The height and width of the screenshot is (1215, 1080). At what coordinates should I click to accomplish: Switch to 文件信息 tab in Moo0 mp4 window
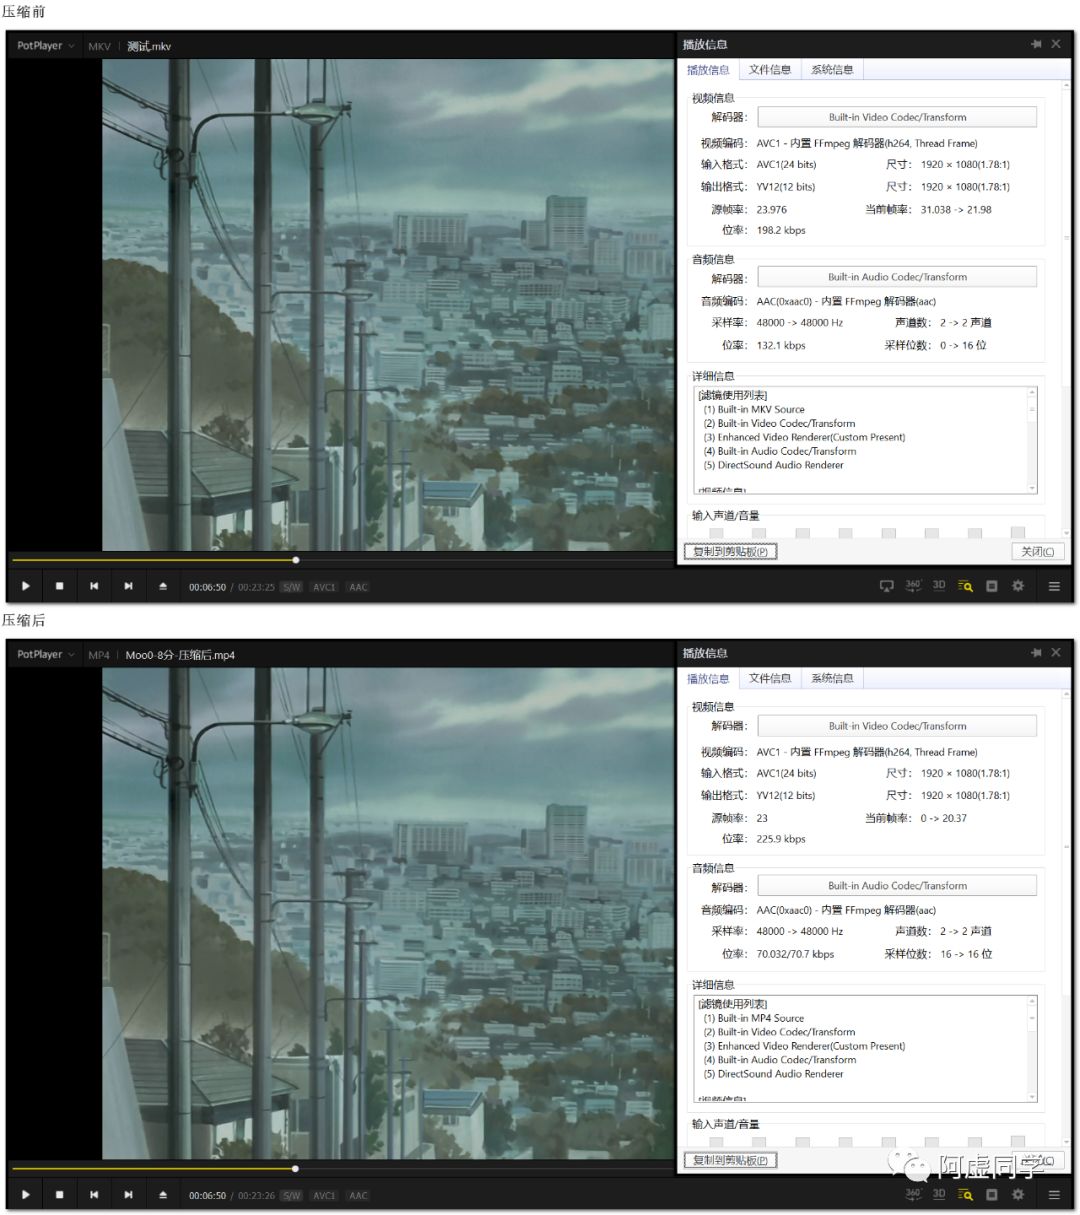770,679
